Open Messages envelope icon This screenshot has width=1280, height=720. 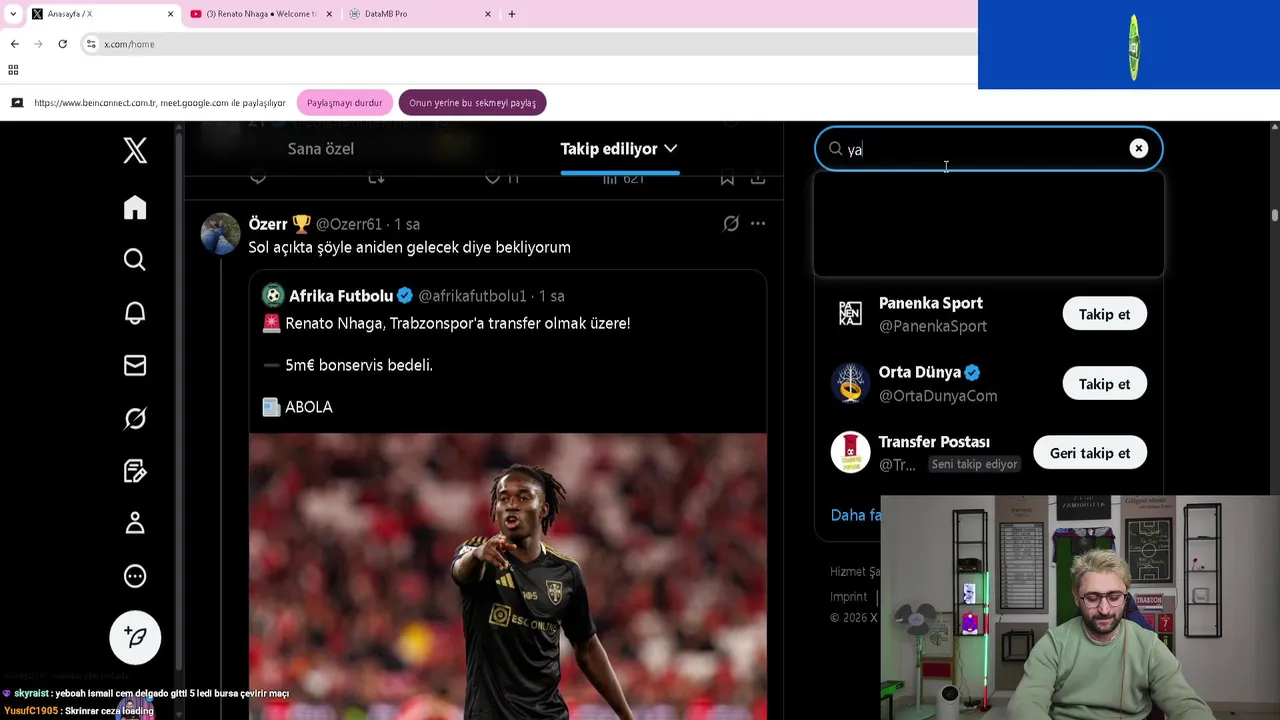click(x=135, y=366)
